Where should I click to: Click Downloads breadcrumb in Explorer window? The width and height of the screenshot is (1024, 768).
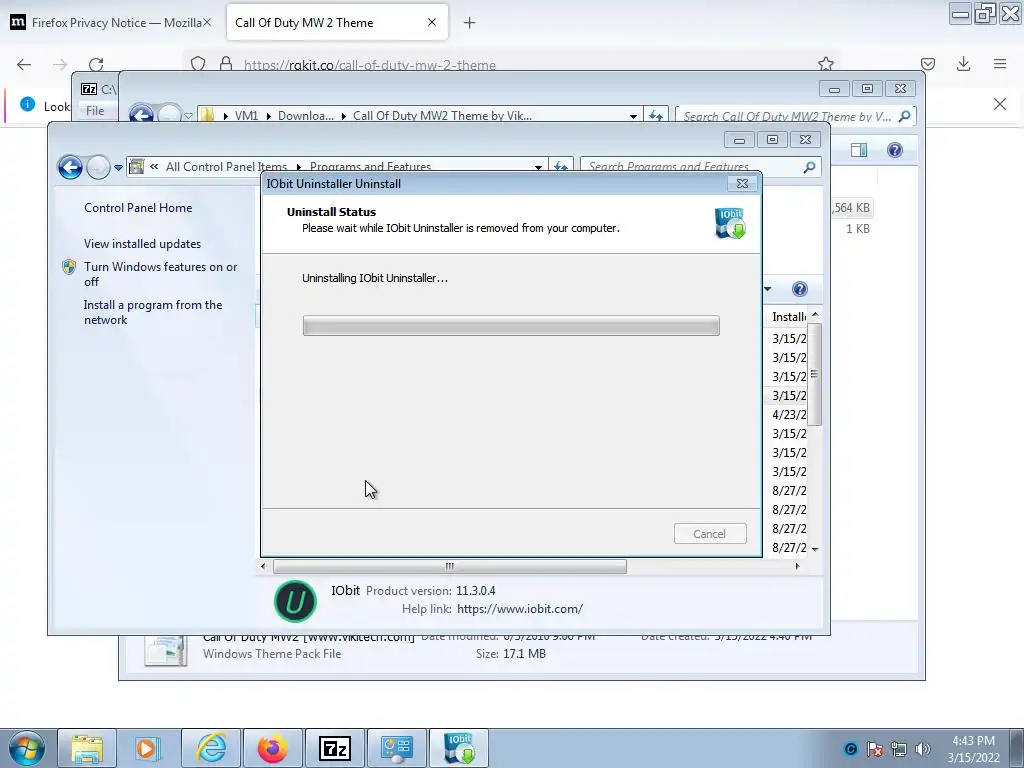(x=306, y=116)
